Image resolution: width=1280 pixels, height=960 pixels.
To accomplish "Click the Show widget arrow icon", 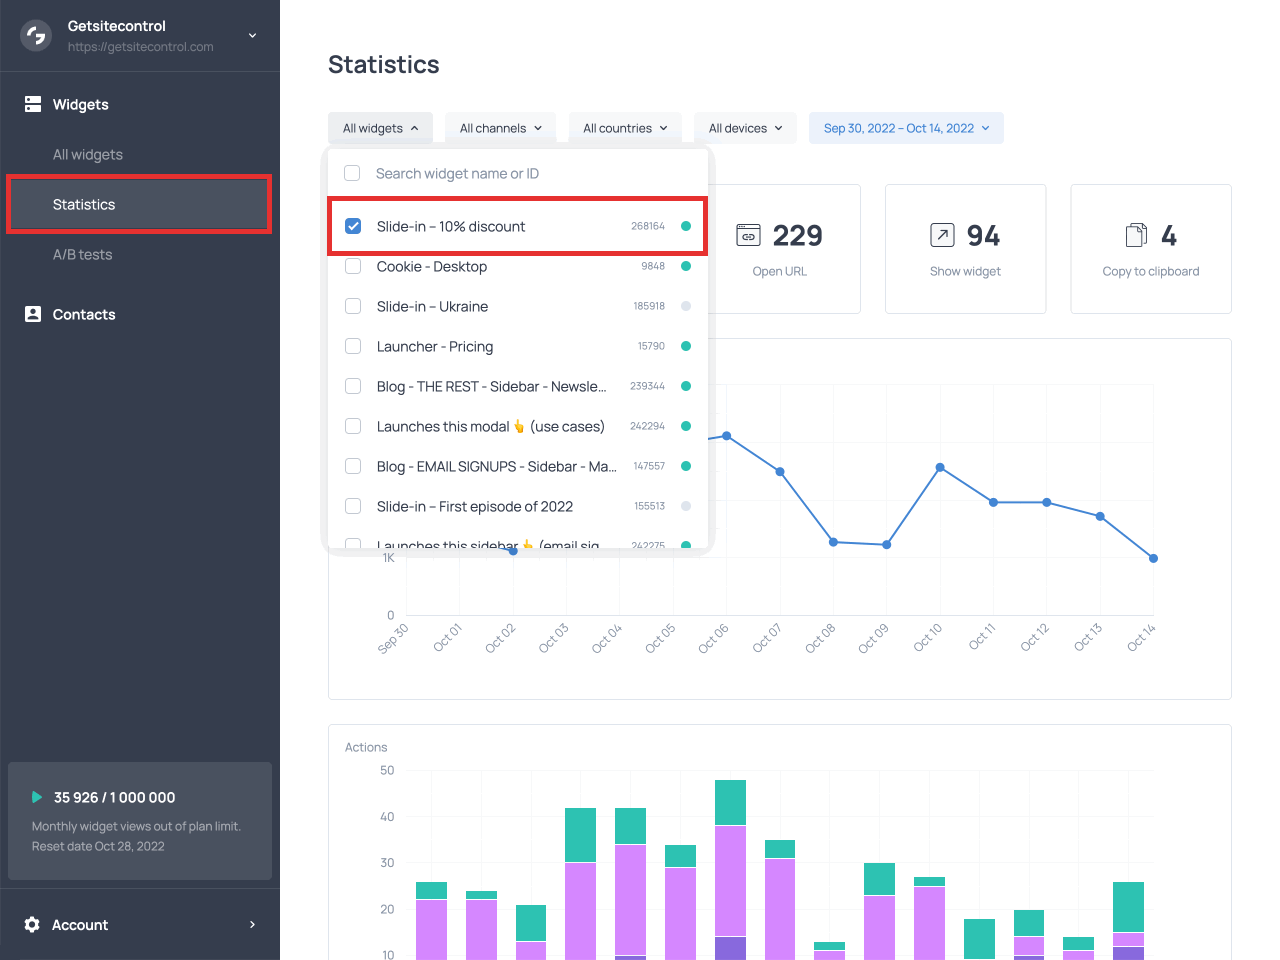I will tap(941, 235).
